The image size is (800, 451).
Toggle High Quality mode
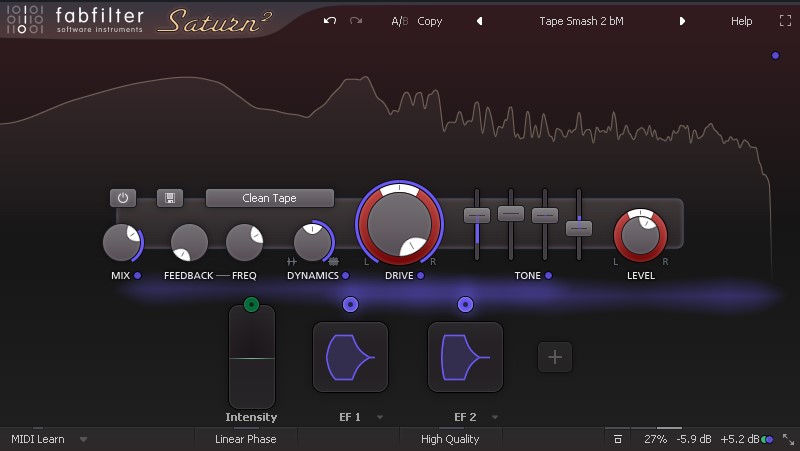pos(449,439)
